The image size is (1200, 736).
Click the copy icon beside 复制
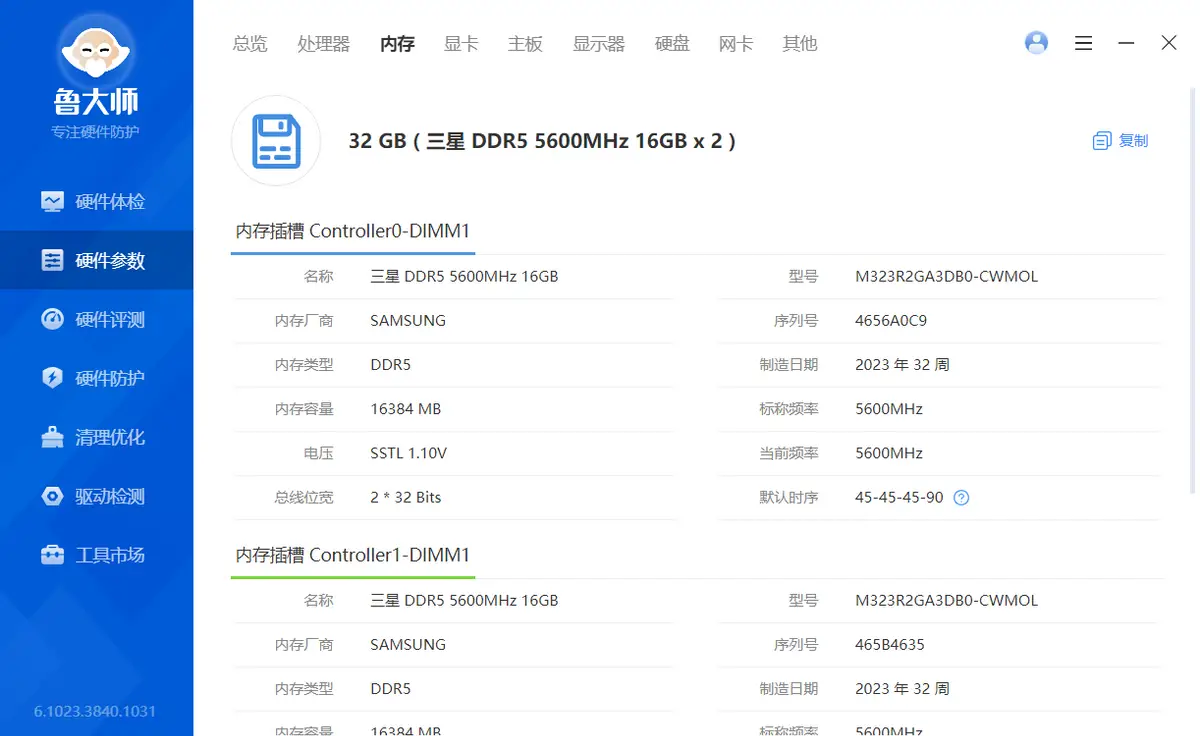pyautogui.click(x=1102, y=141)
